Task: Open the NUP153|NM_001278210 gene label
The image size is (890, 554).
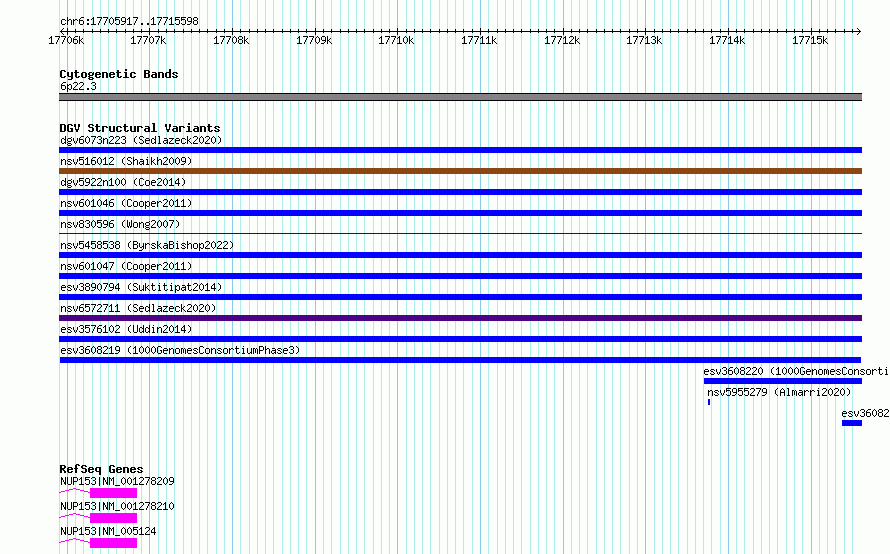Action: click(117, 506)
